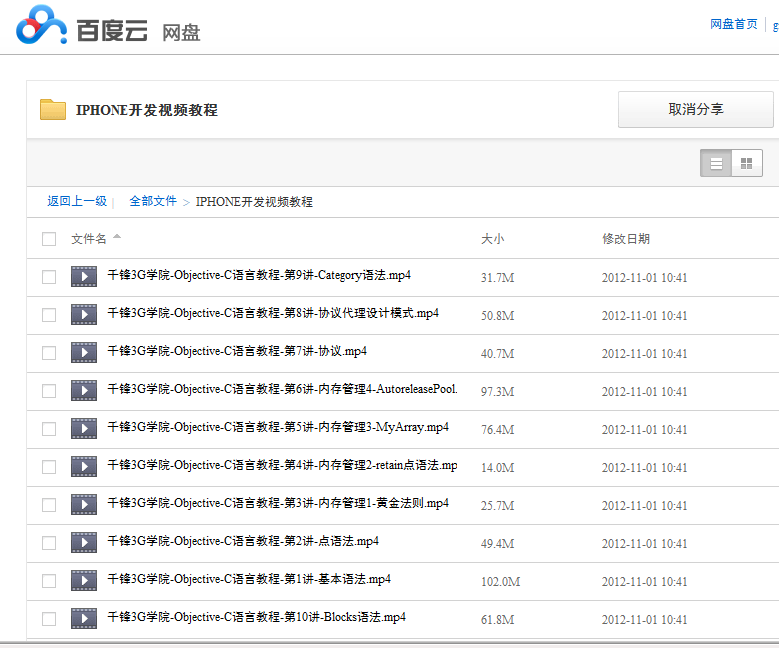The height and width of the screenshot is (648, 779).
Task: Click current breadcrumb IPHONE开发视频教程
Action: tap(254, 202)
